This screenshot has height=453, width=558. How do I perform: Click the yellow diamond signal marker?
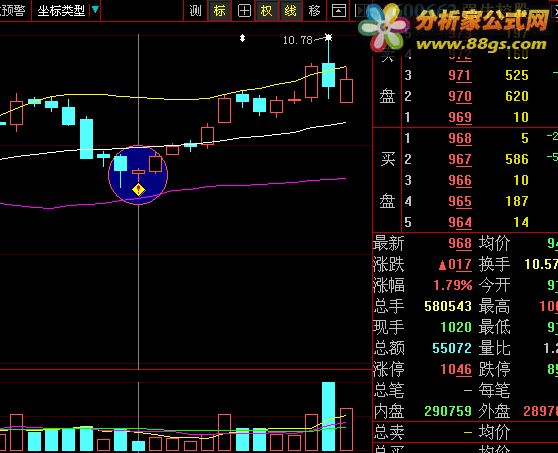point(138,190)
